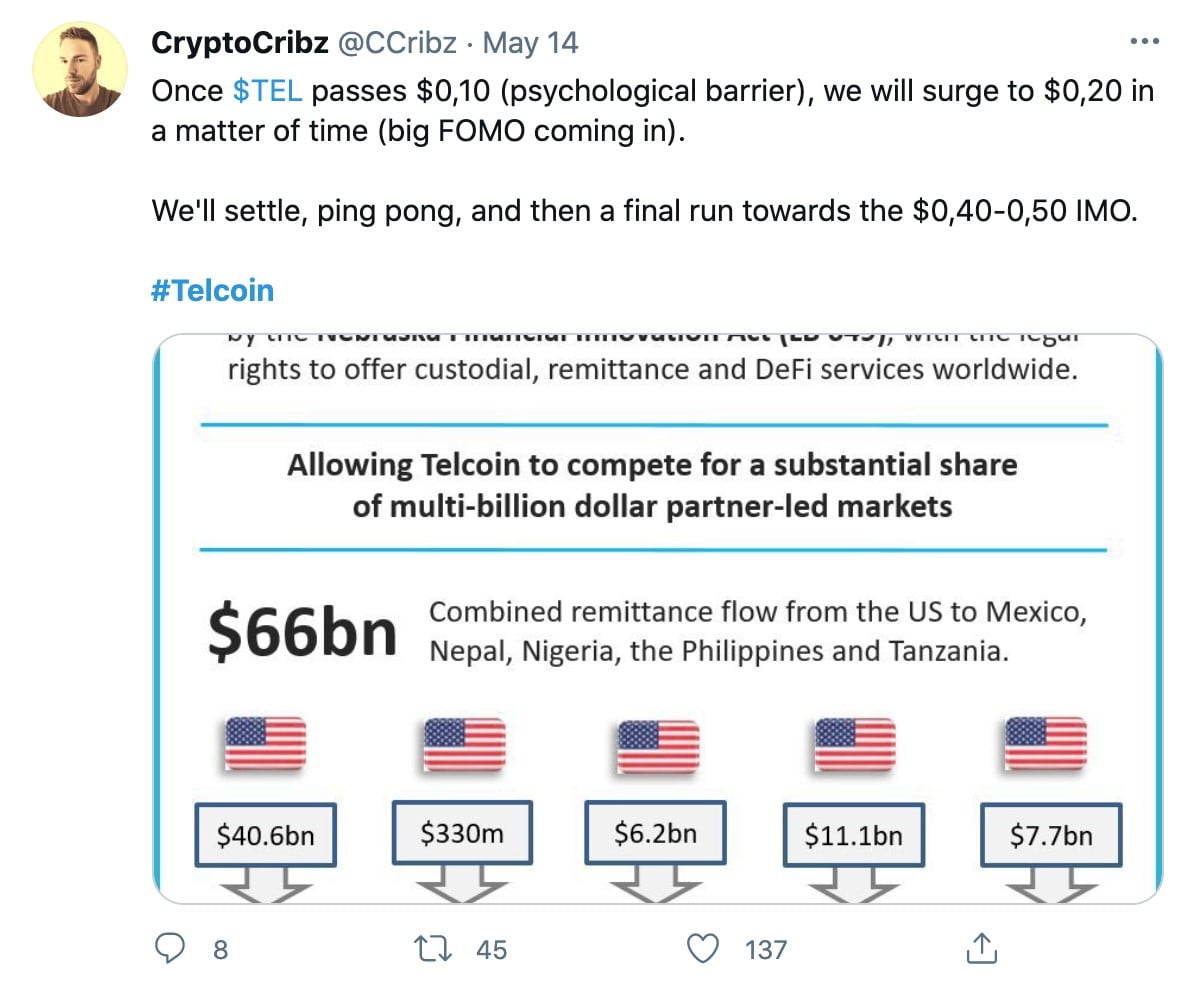
Task: Open the @CCribz handle
Action: pos(396,43)
